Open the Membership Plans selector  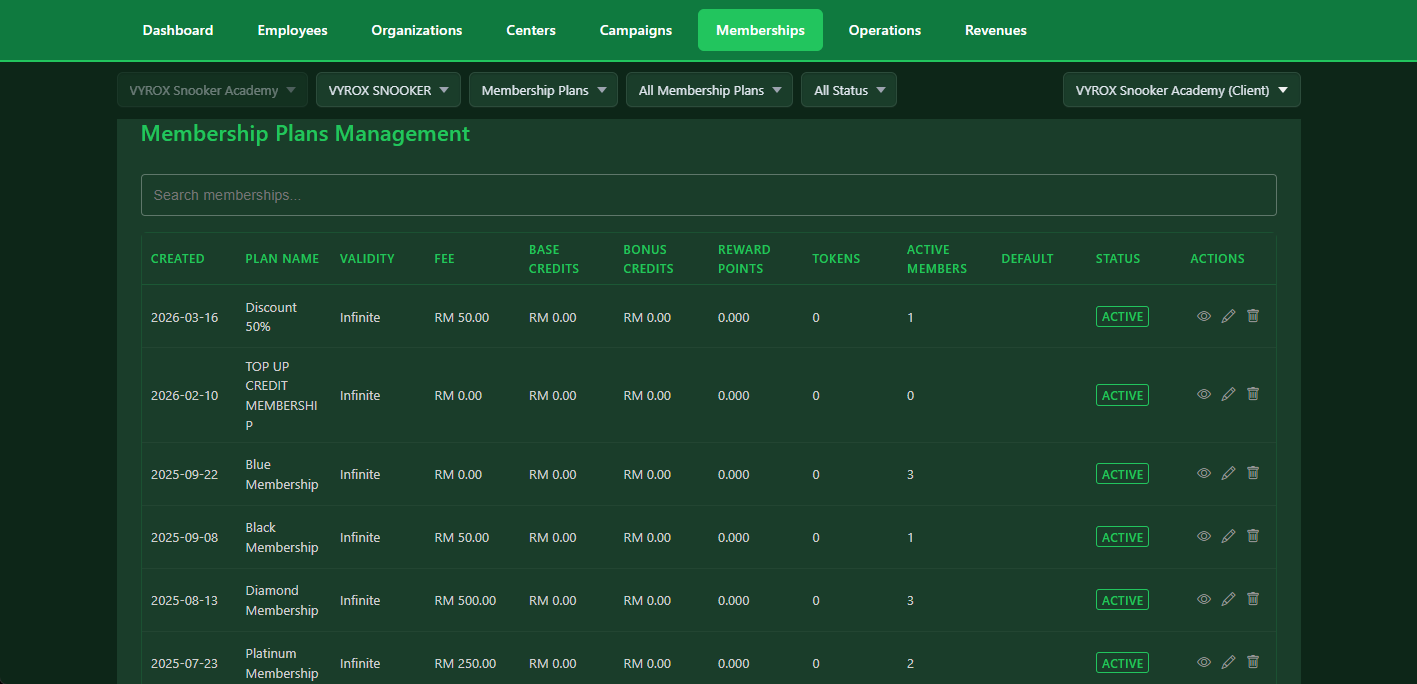pyautogui.click(x=543, y=89)
